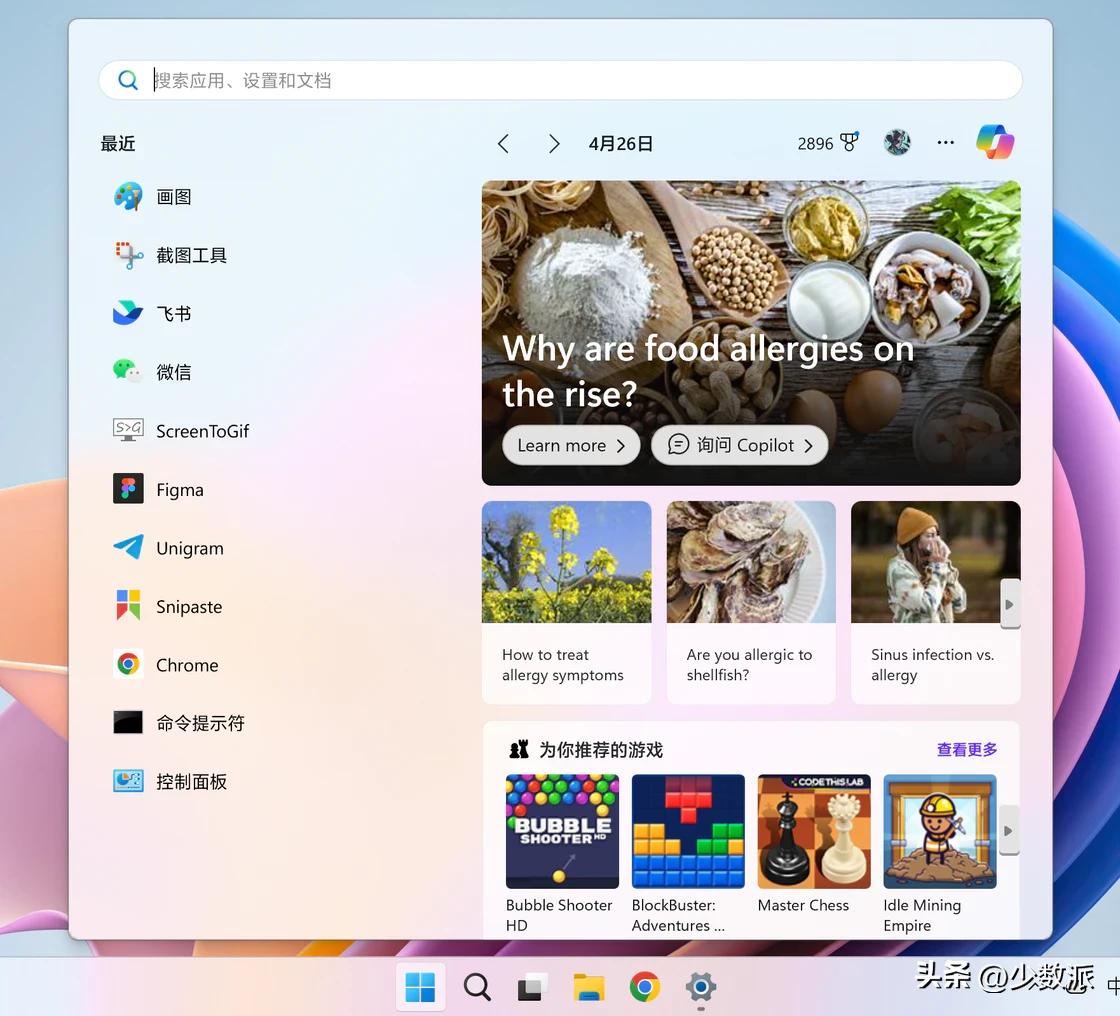Open the Bubble Shooter HD game

click(x=562, y=853)
